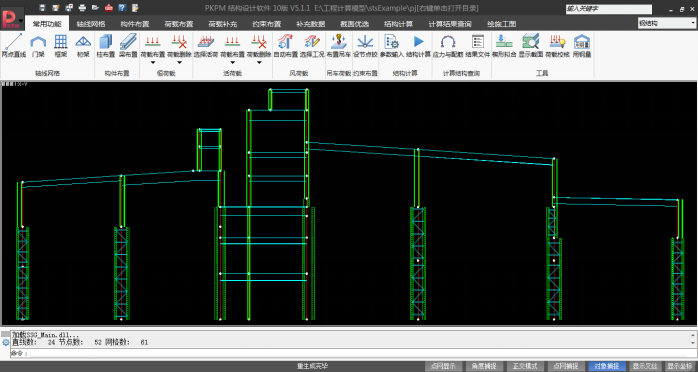
Task: Open the 显示截面 section display tool
Action: tap(531, 46)
